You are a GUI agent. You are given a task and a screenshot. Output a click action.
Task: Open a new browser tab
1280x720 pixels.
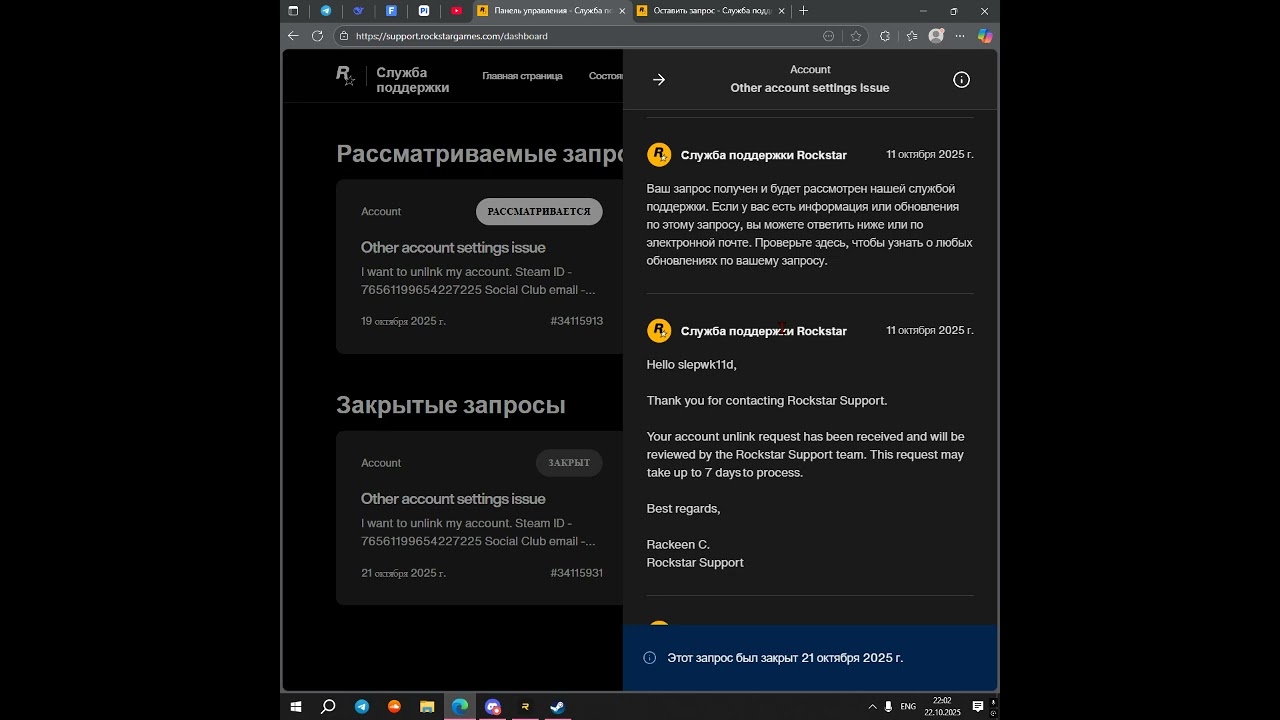coord(803,11)
